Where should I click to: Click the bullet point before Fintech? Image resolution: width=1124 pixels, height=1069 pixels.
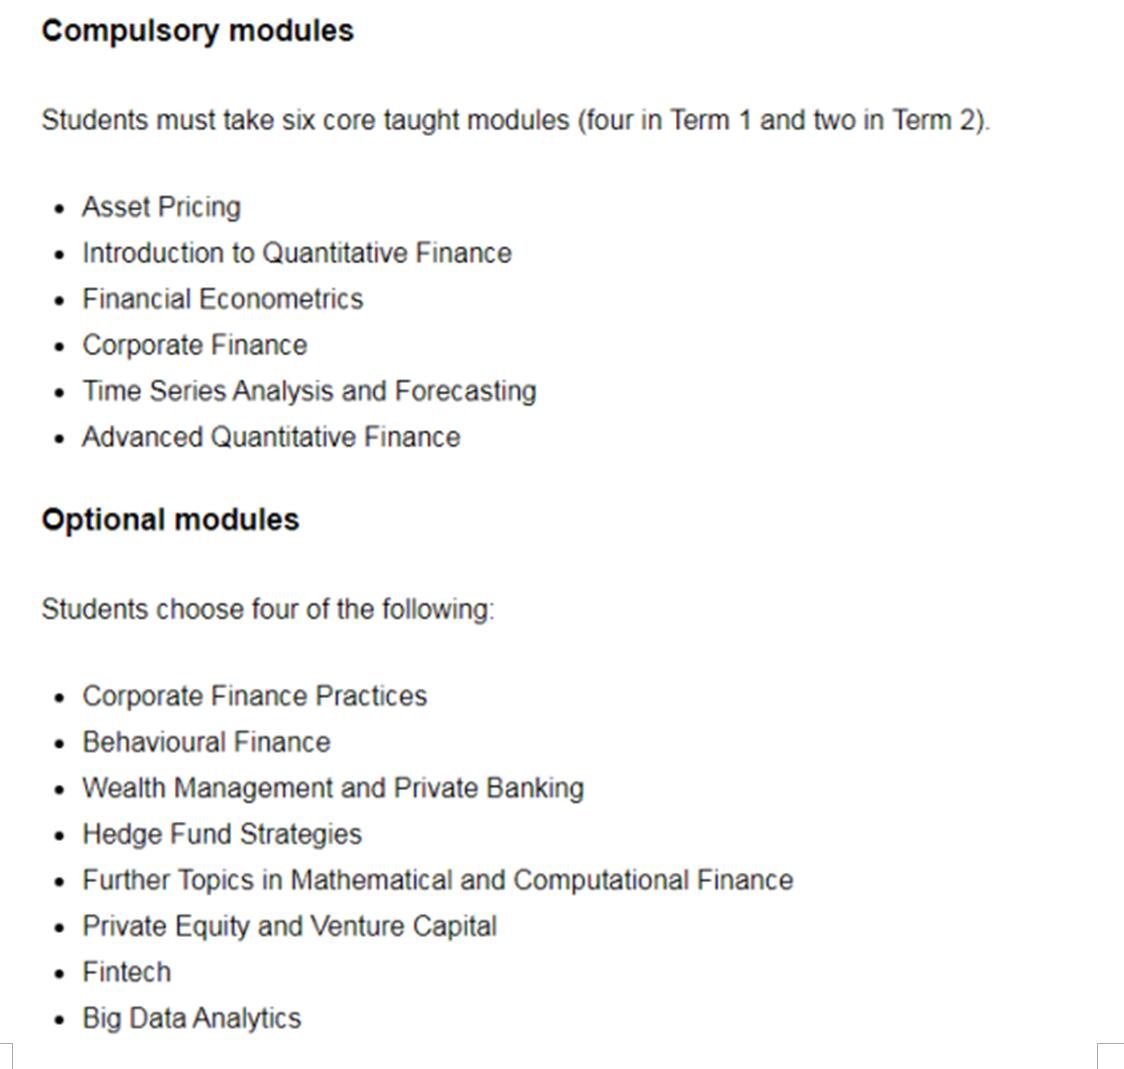(61, 974)
